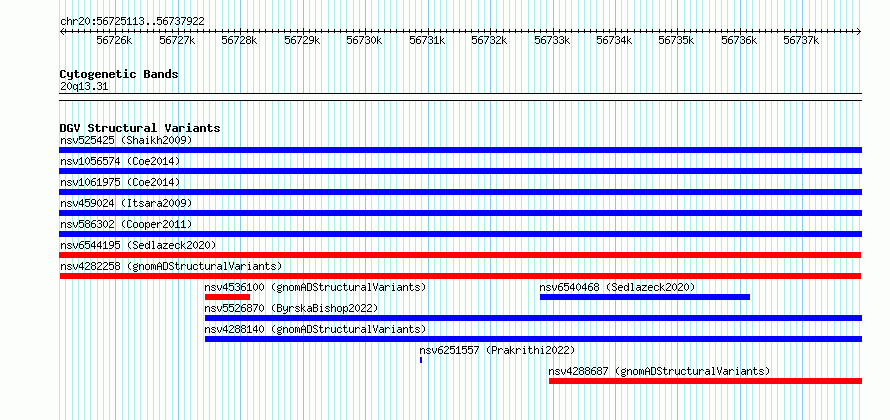Screen dimensions: 890x420
Task: Click the ruler's left end arrow
Action: tap(62, 31)
